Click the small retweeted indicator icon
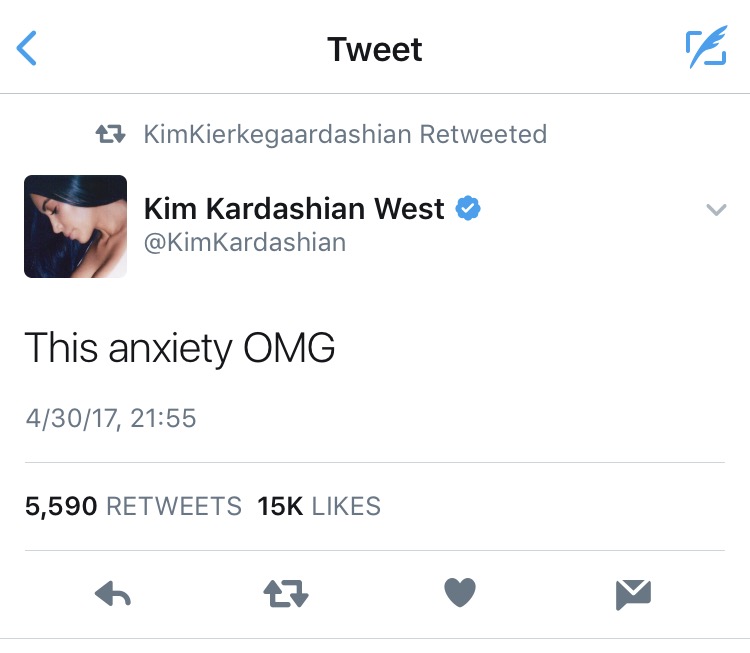Screen dimensions: 750x653 point(110,134)
